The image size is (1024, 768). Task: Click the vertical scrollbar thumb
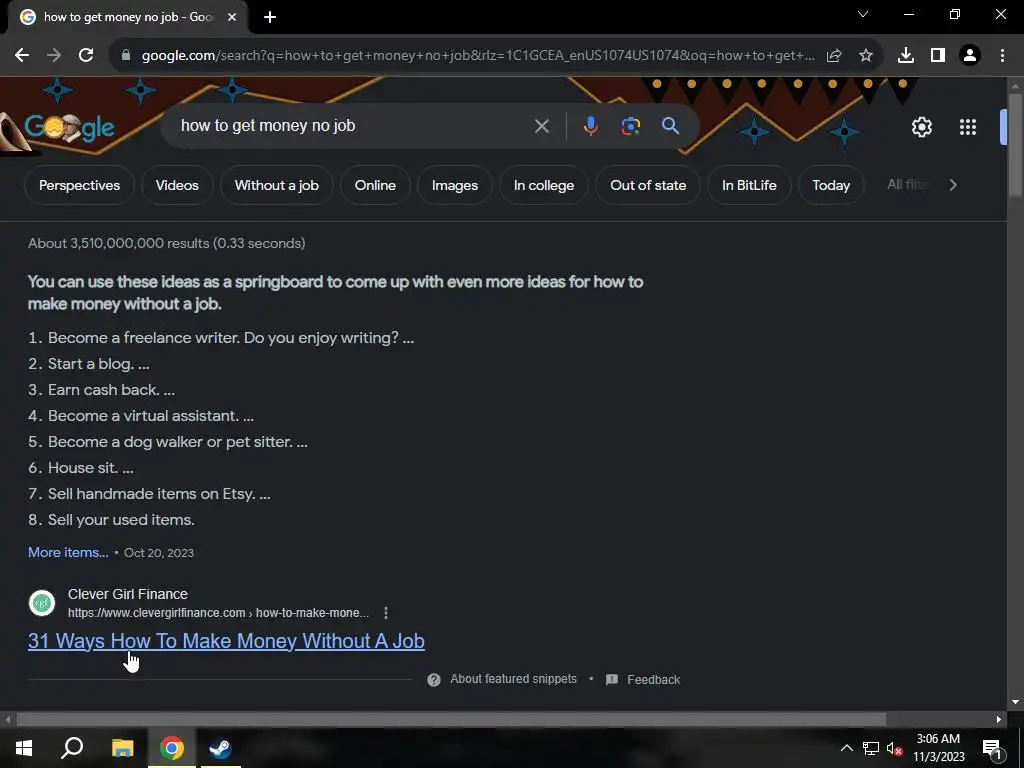pyautogui.click(x=1015, y=144)
